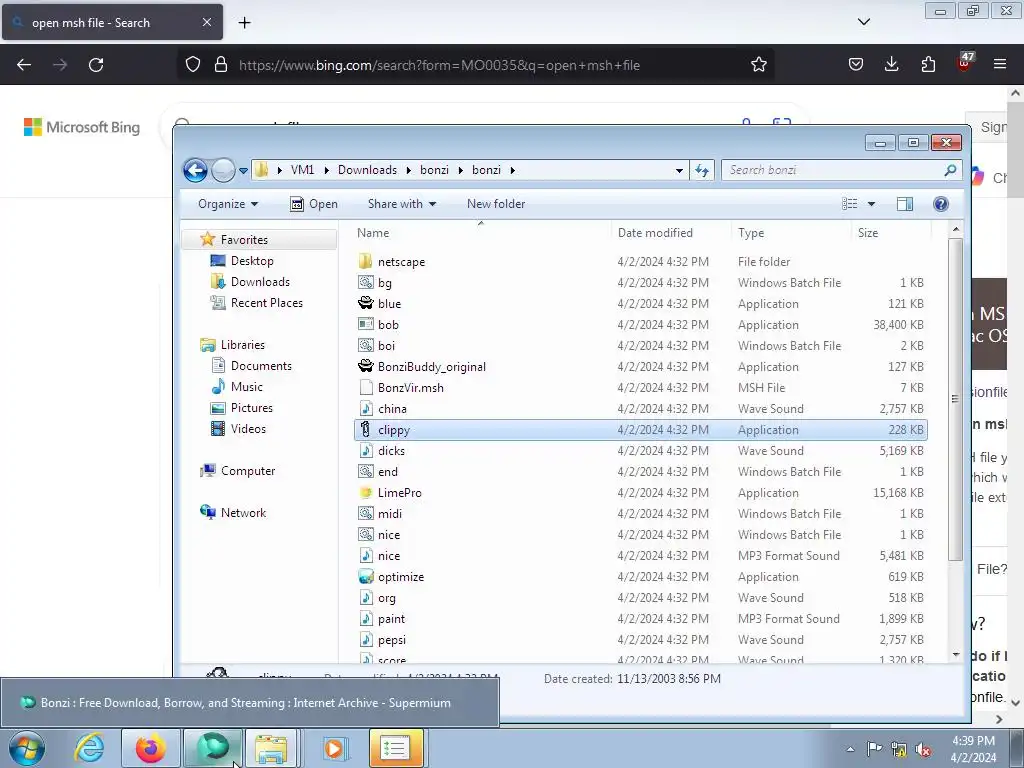1024x768 pixels.
Task: Click the uBlock extension icon showing 47
Action: click(x=965, y=63)
